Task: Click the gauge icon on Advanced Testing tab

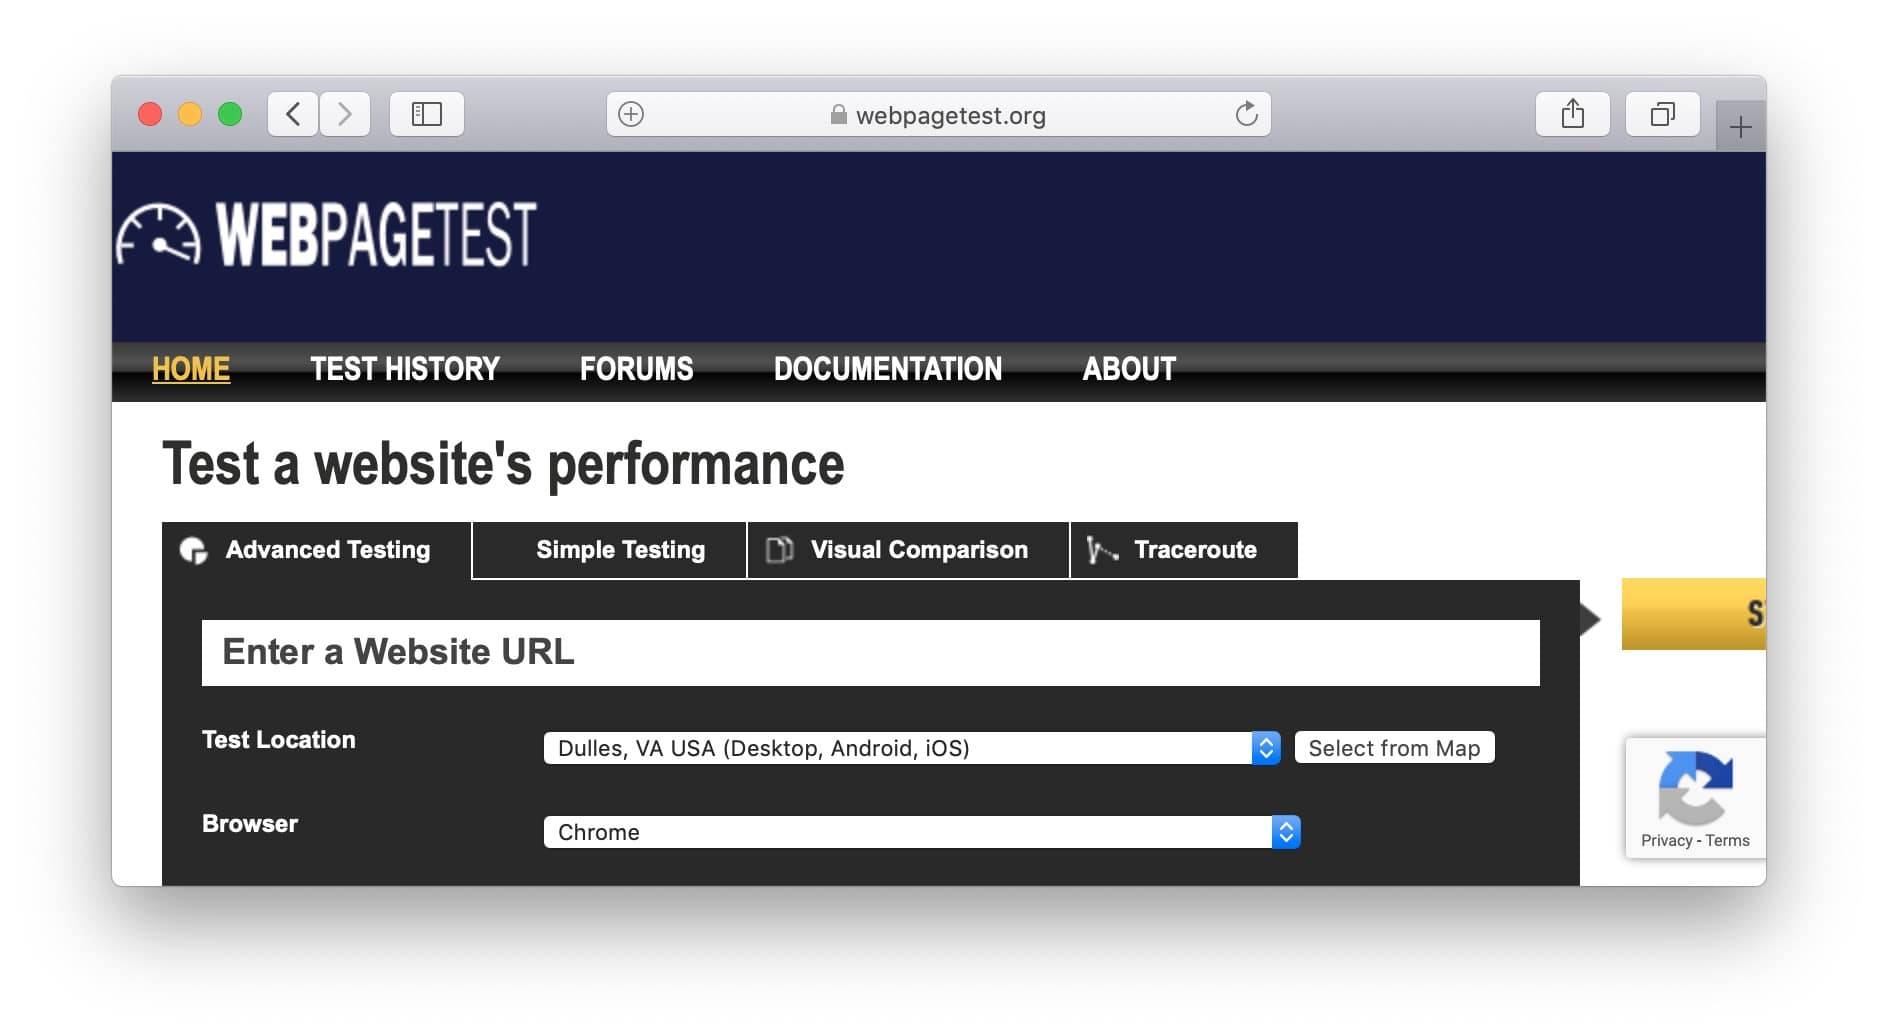Action: pos(196,549)
